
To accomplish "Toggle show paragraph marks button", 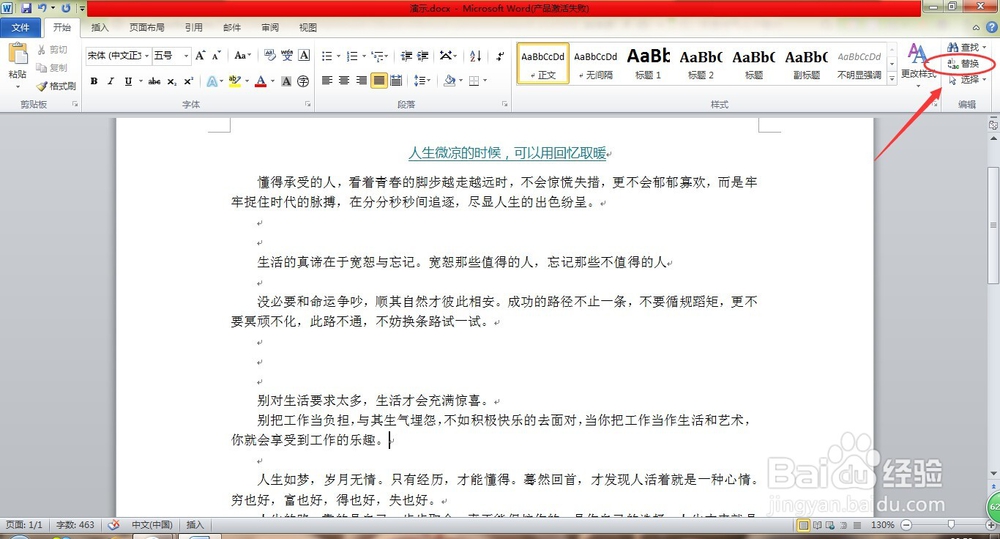I will point(501,56).
